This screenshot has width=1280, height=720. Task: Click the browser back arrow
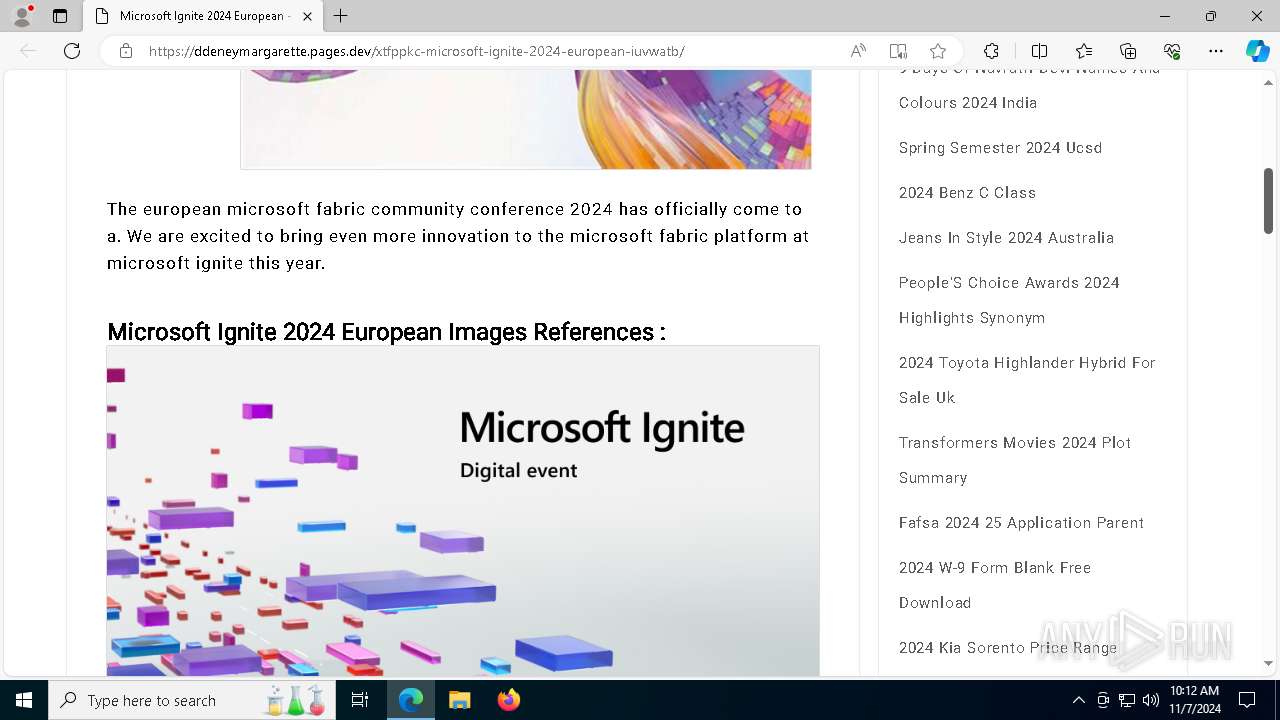pos(28,51)
